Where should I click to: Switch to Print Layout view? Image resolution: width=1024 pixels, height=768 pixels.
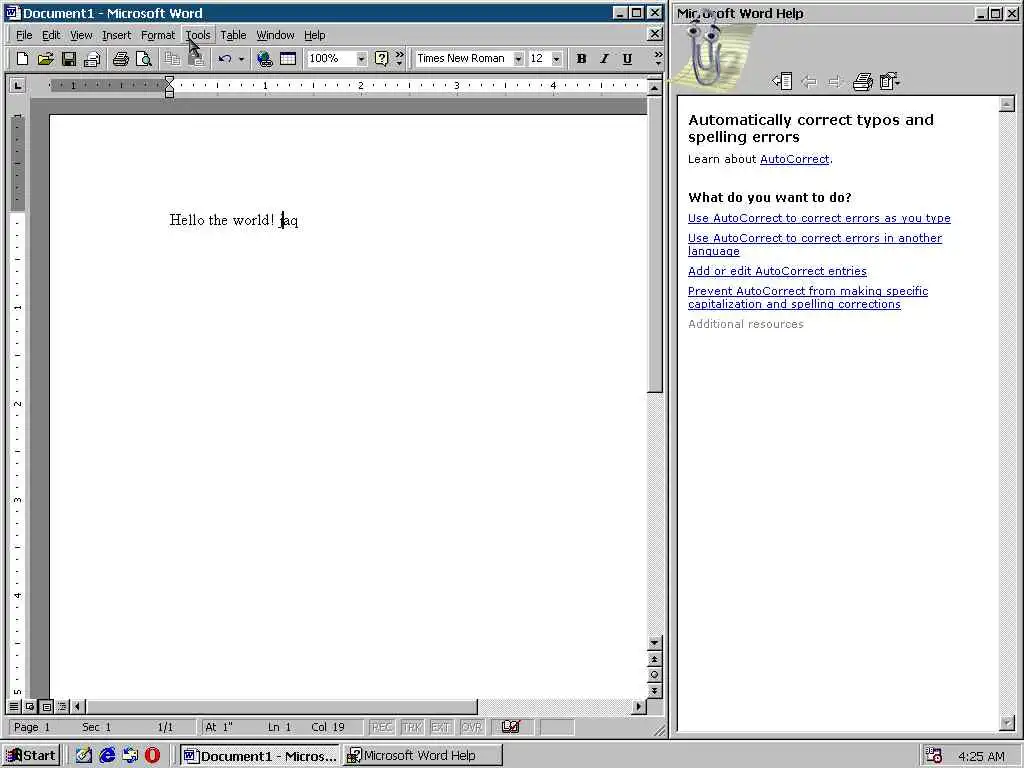pyautogui.click(x=46, y=706)
